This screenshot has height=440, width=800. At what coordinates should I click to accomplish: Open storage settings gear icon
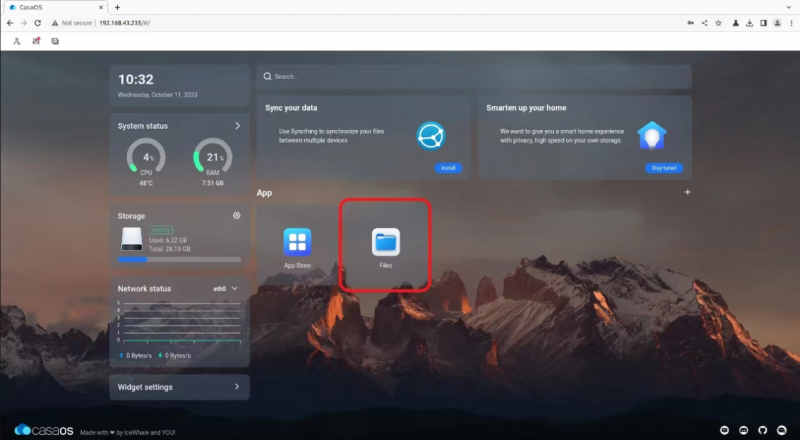click(x=236, y=215)
